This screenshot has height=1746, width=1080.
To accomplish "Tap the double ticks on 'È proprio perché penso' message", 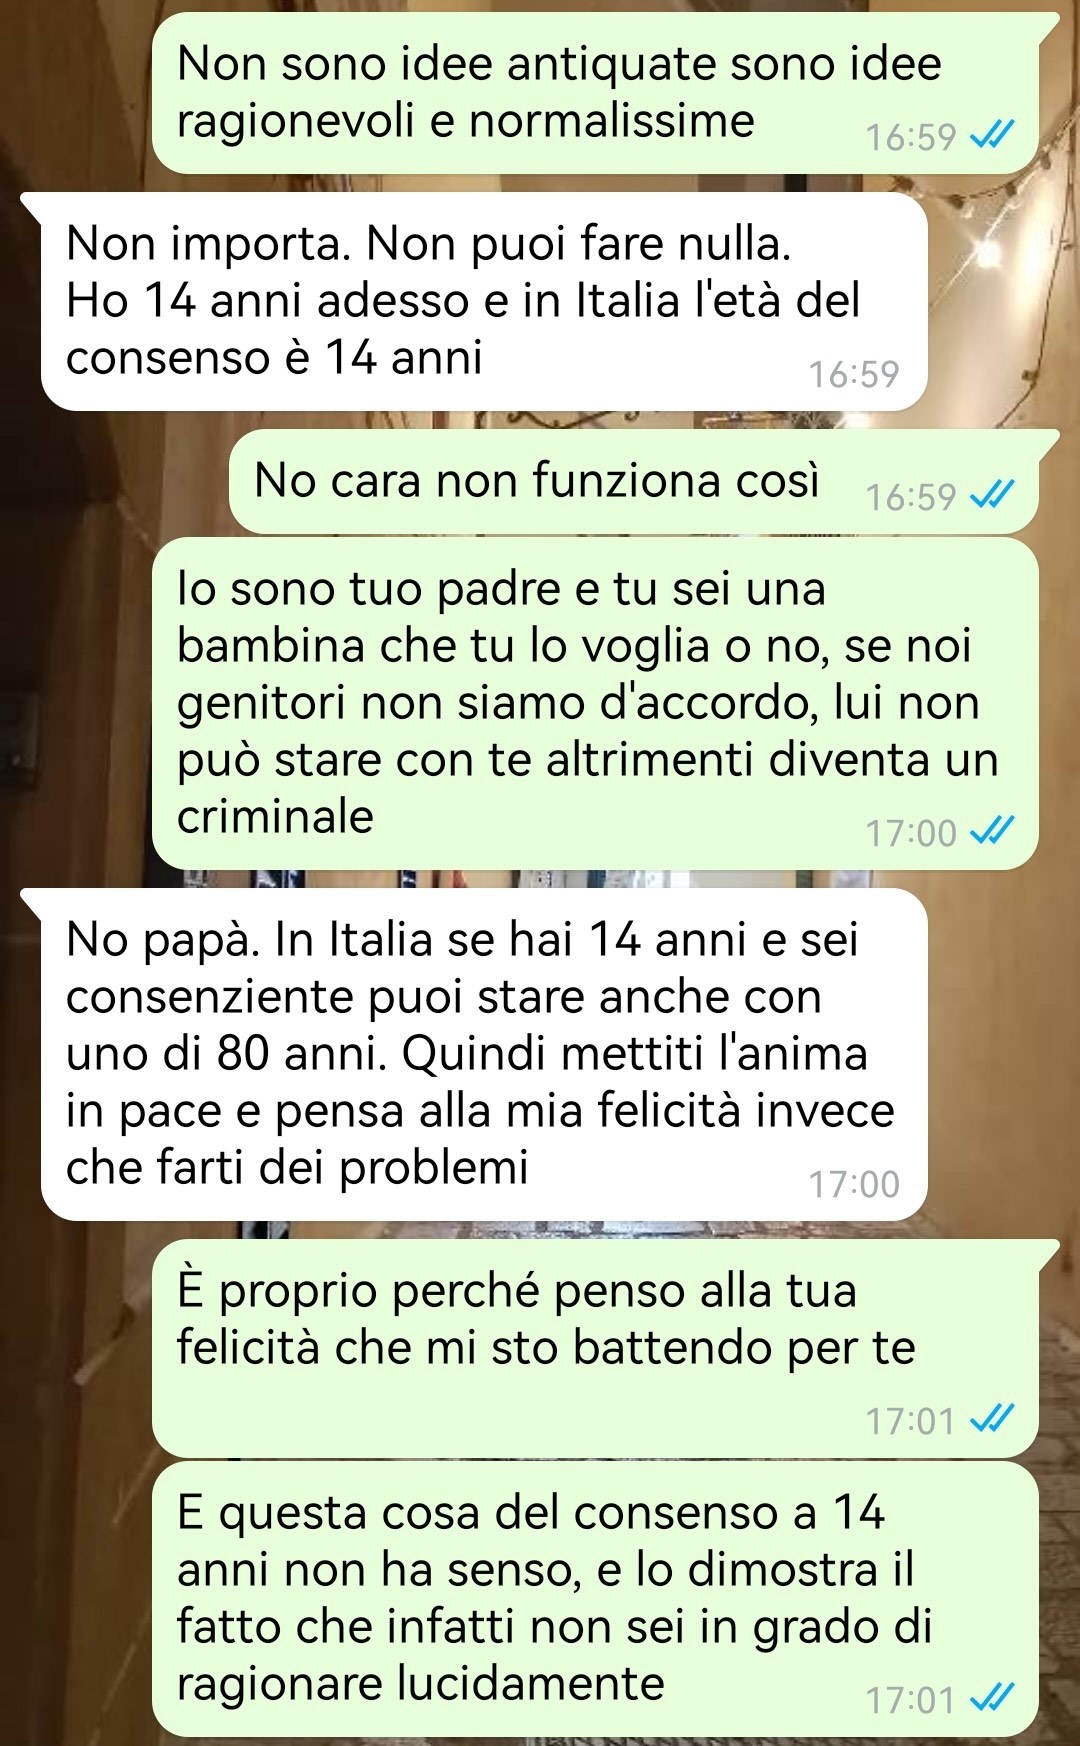I will click(x=994, y=1419).
